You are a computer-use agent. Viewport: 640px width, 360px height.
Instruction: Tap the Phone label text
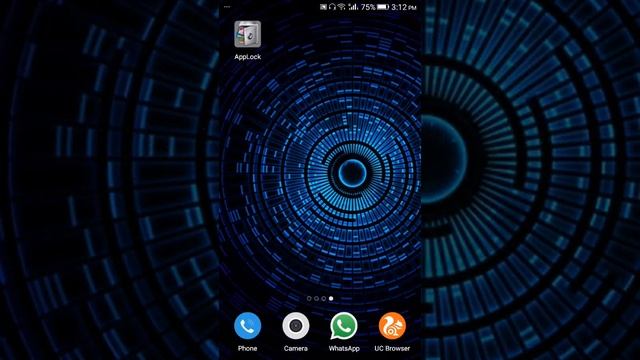[x=247, y=348]
